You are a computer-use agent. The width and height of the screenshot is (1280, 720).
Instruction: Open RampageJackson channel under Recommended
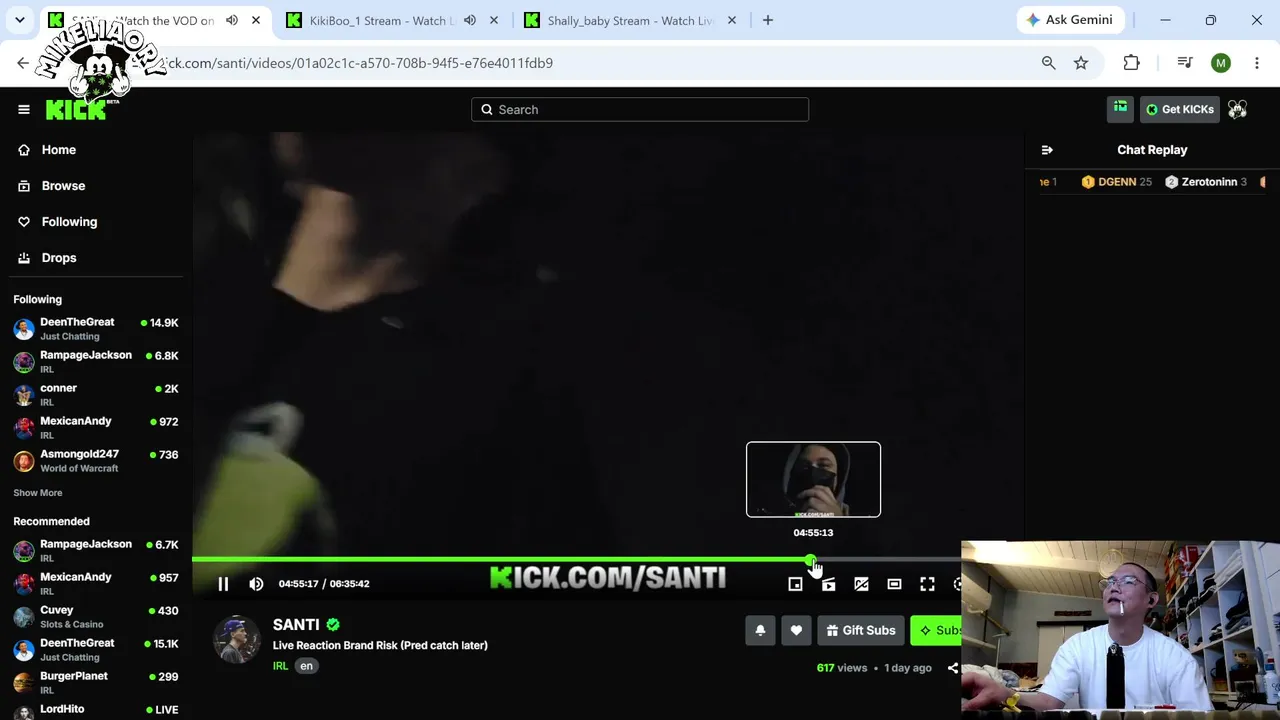[96, 551]
